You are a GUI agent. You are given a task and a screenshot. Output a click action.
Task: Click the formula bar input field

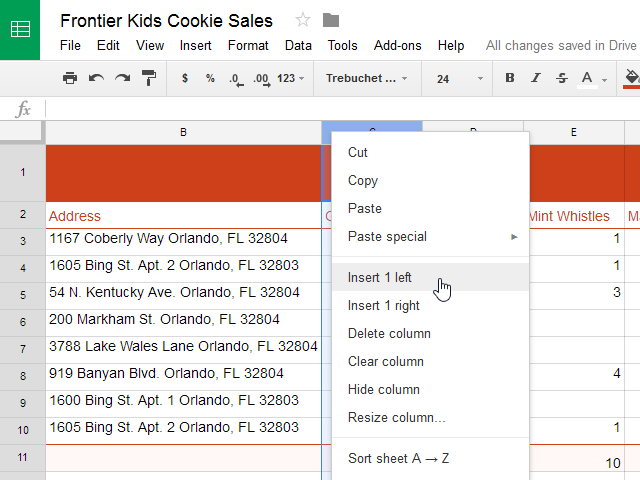[340, 109]
